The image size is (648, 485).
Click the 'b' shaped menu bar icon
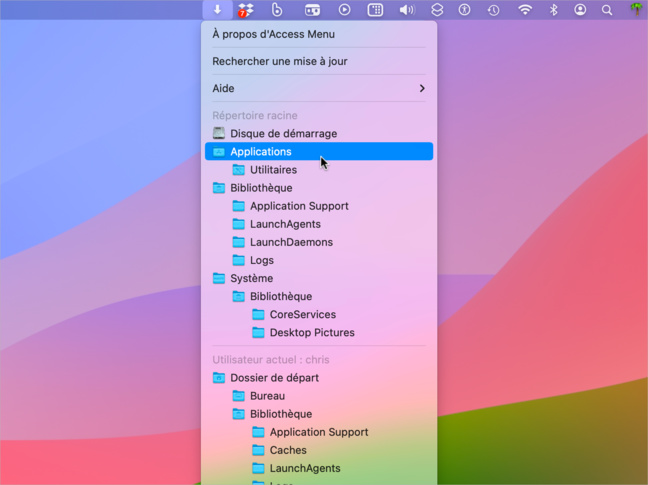coord(277,10)
